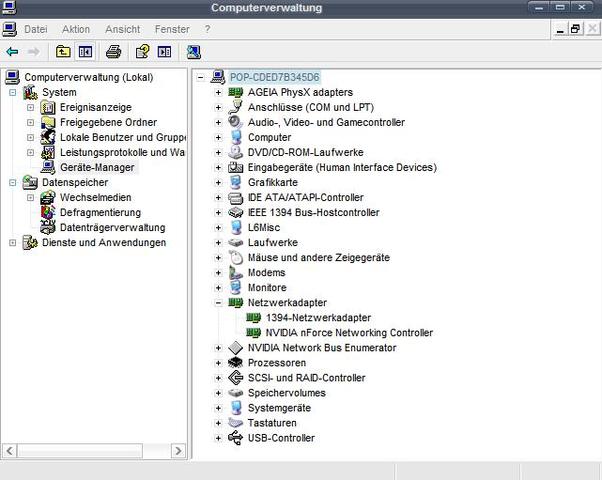Image resolution: width=602 pixels, height=480 pixels.
Task: Select the Leistungsprotokolle und Wa item
Action: (122, 152)
